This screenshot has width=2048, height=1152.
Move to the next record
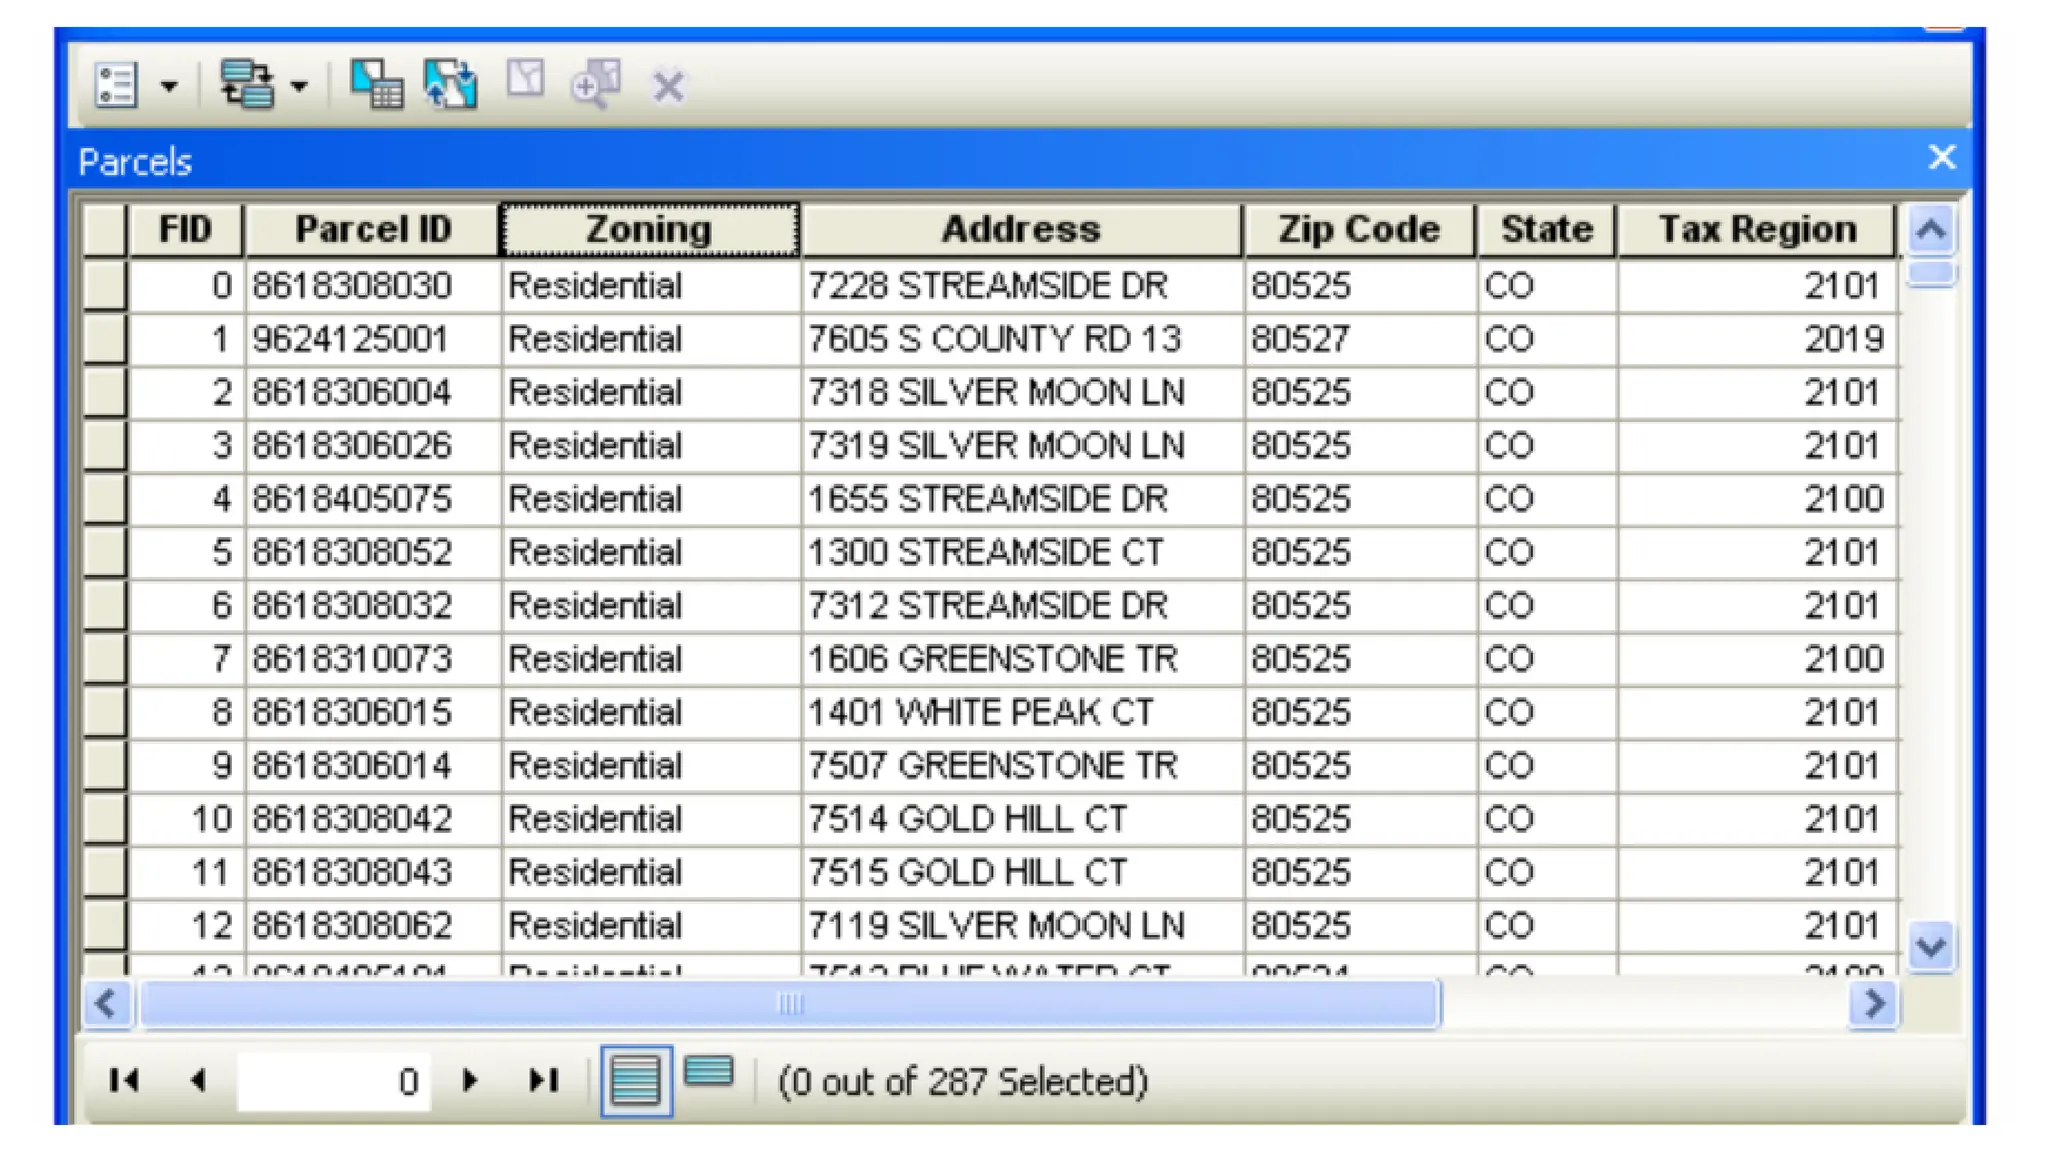[x=470, y=1080]
